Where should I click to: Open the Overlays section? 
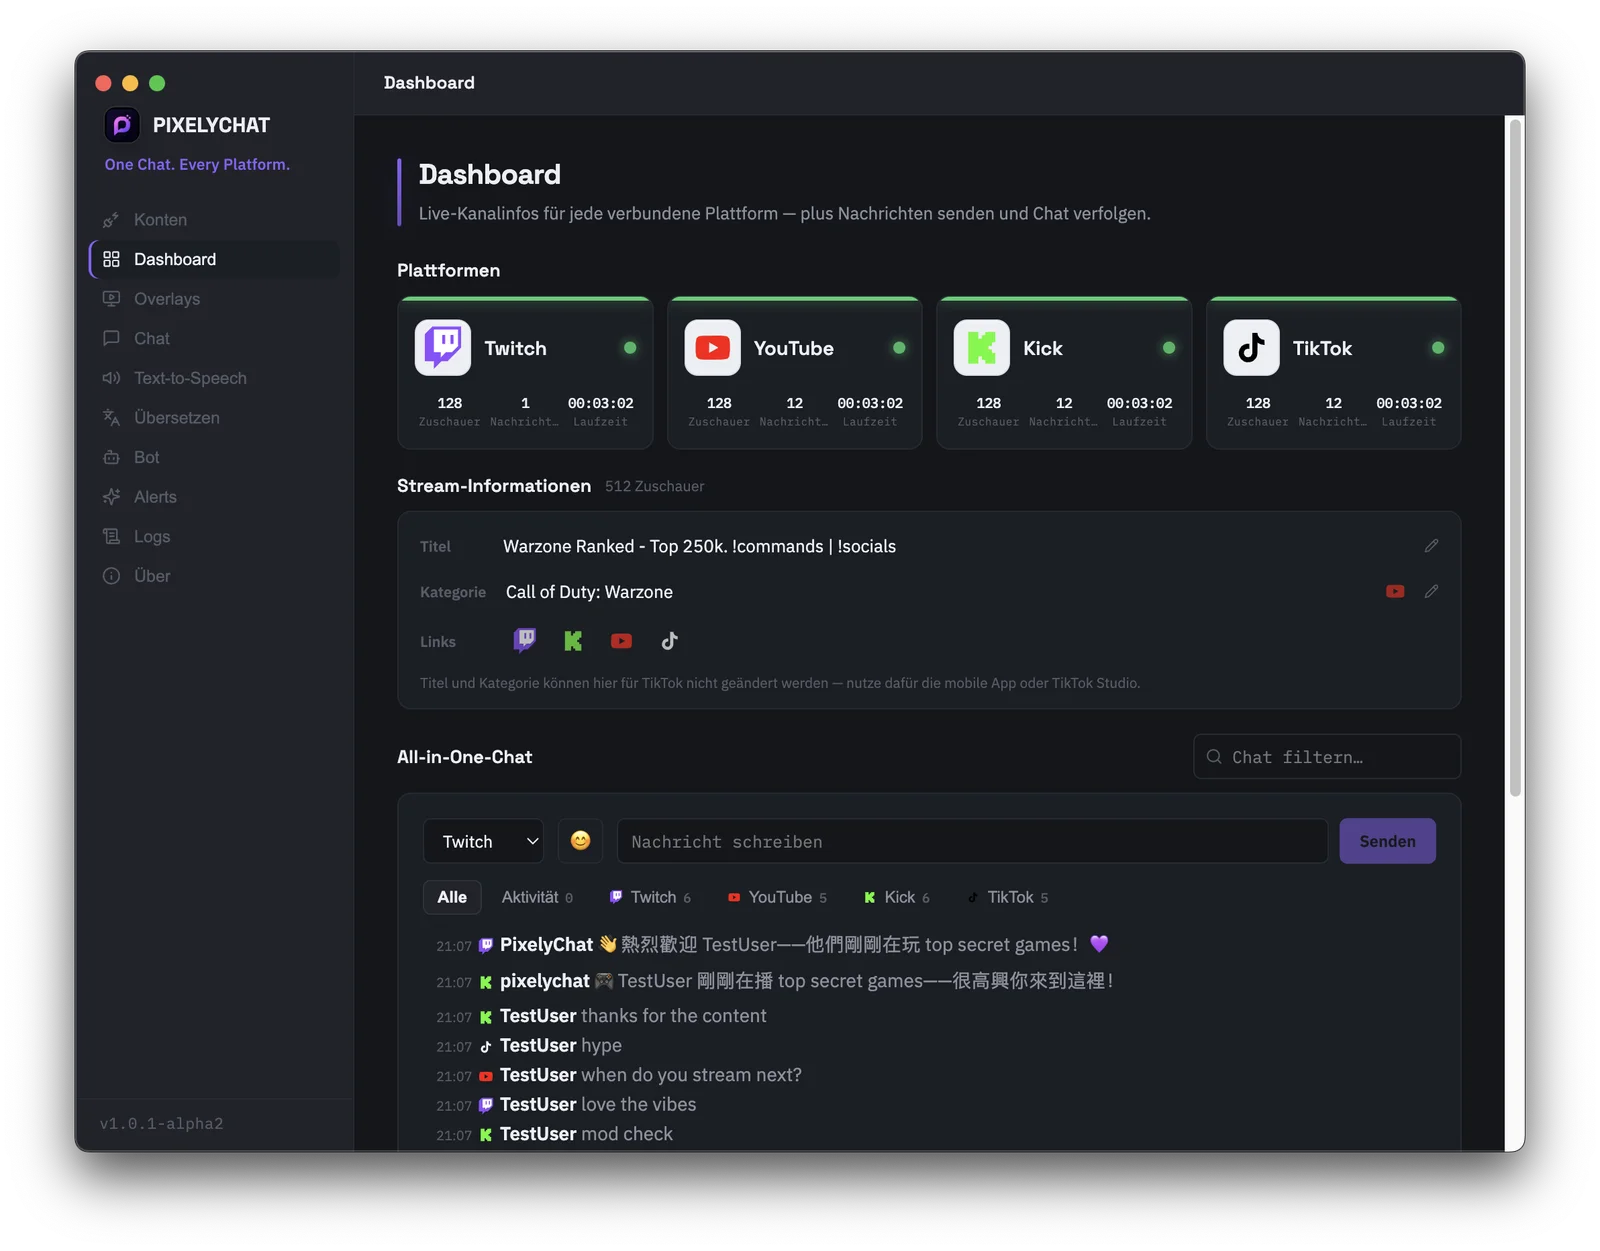215,299
